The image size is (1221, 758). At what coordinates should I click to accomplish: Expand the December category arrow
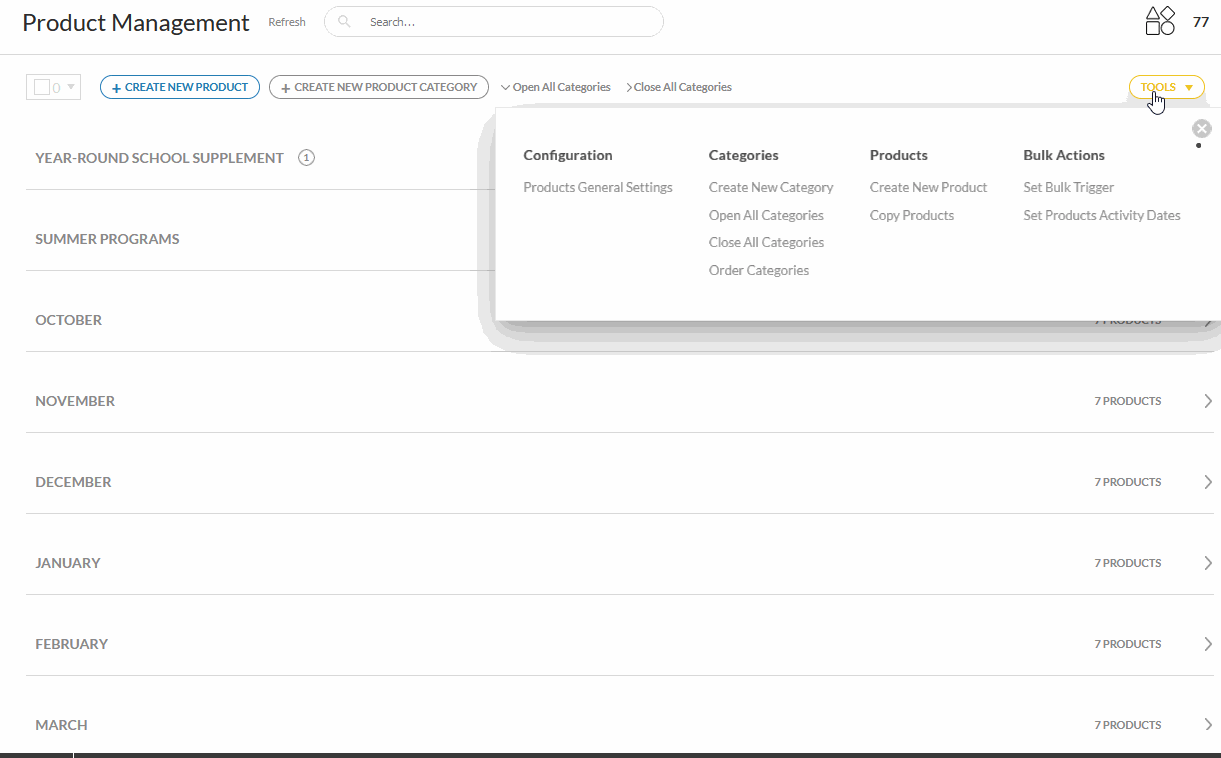point(1208,482)
